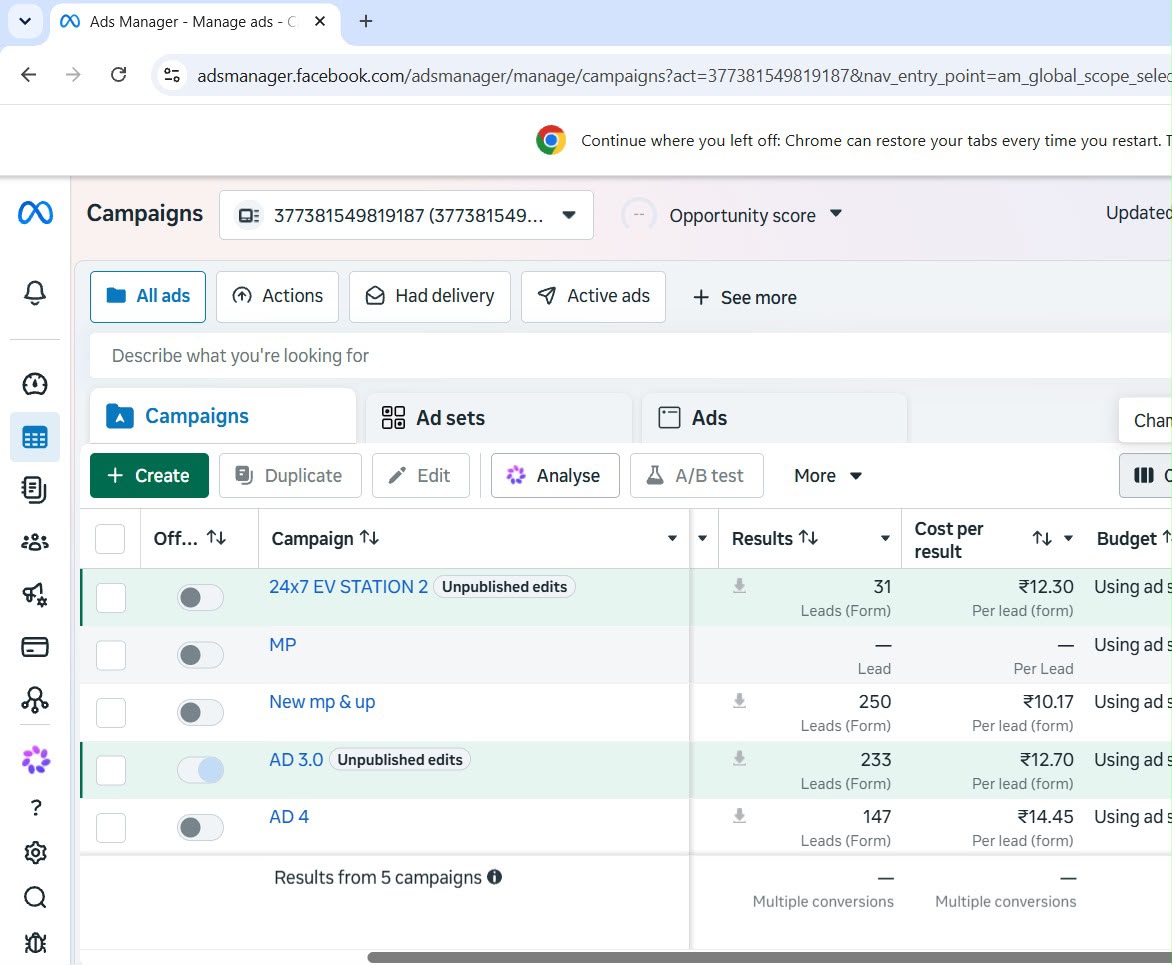
Task: Open the ad account selector dropdown
Action: point(406,215)
